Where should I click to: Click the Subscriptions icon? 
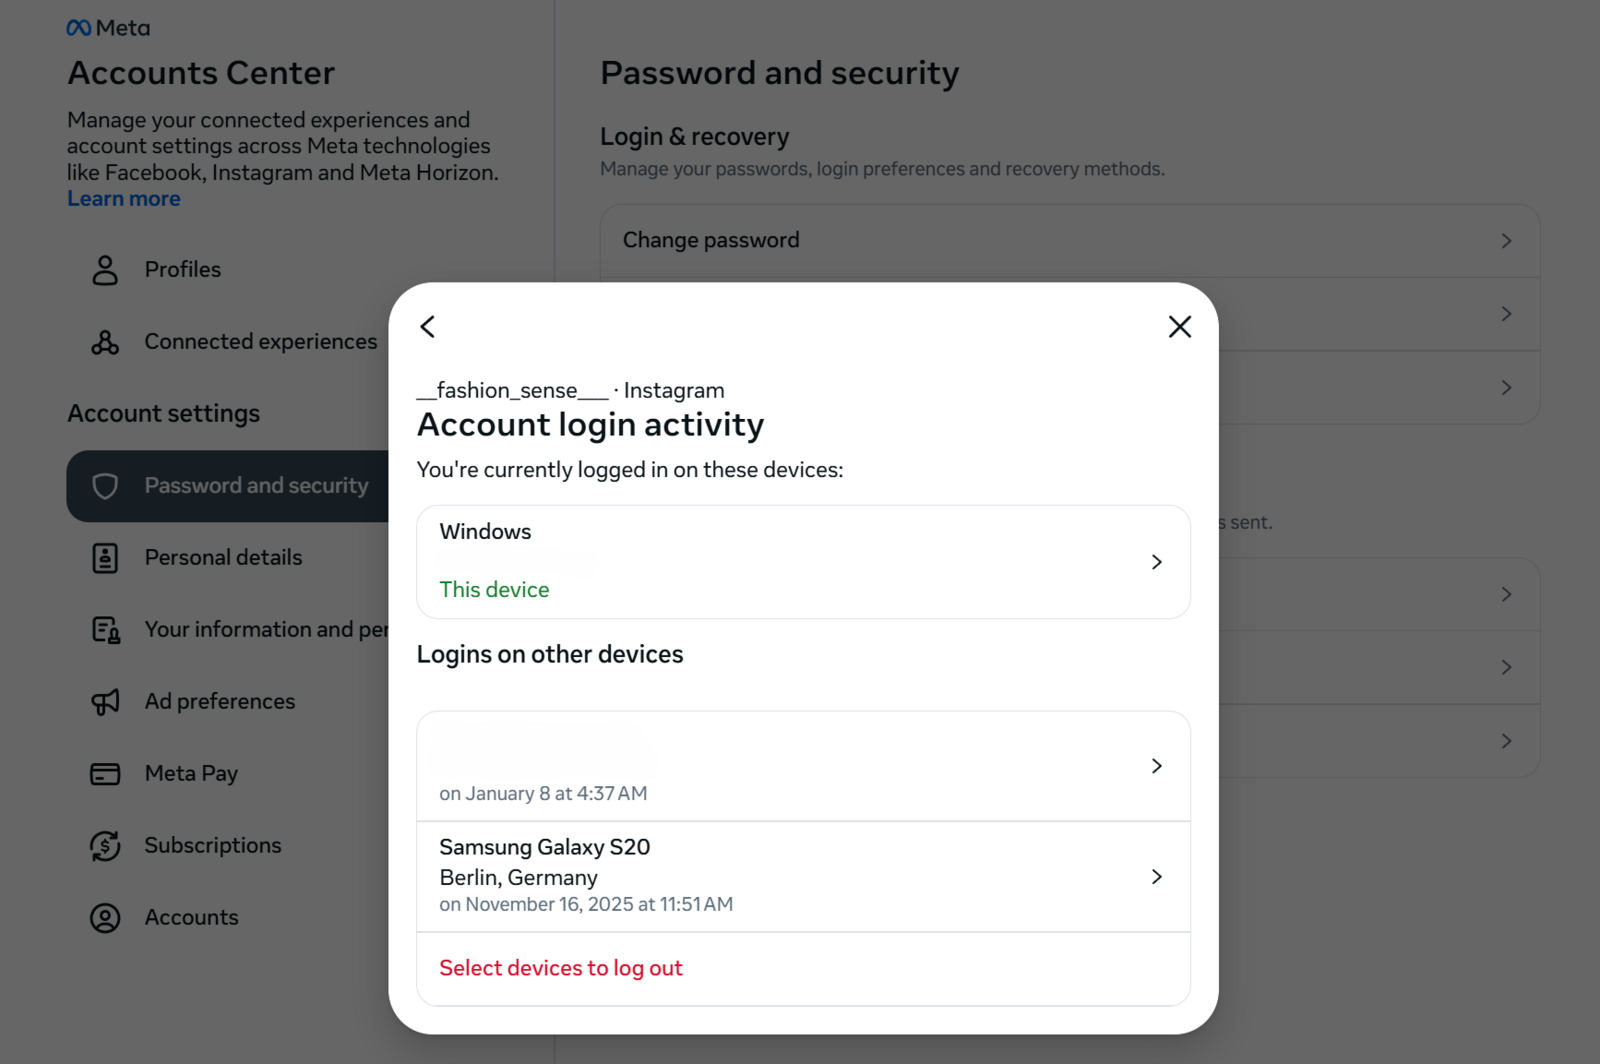(x=104, y=845)
